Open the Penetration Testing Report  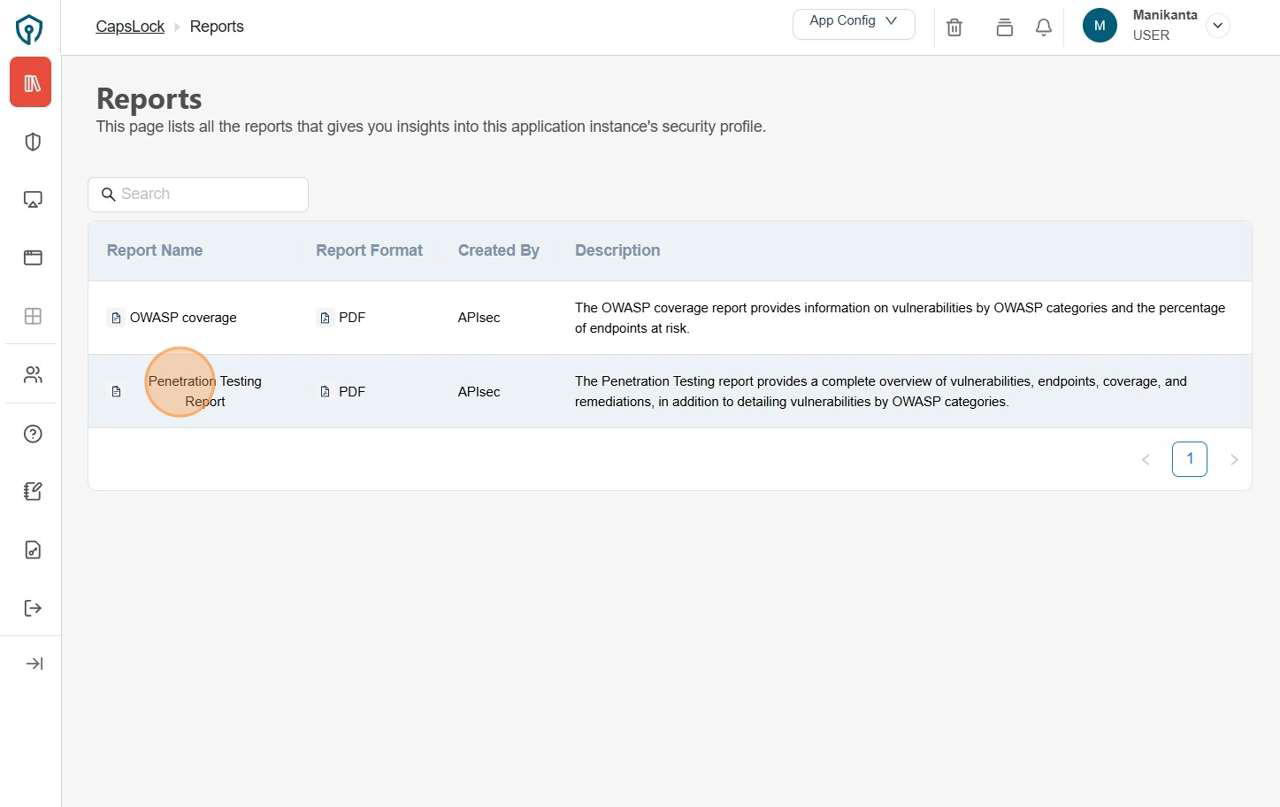coord(204,391)
